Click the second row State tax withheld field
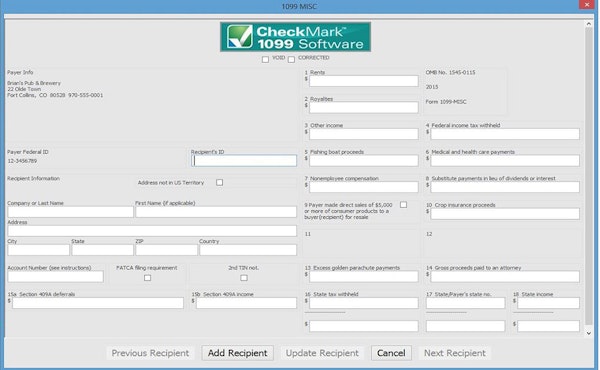Viewport: 600px width, 370px height. (364, 326)
